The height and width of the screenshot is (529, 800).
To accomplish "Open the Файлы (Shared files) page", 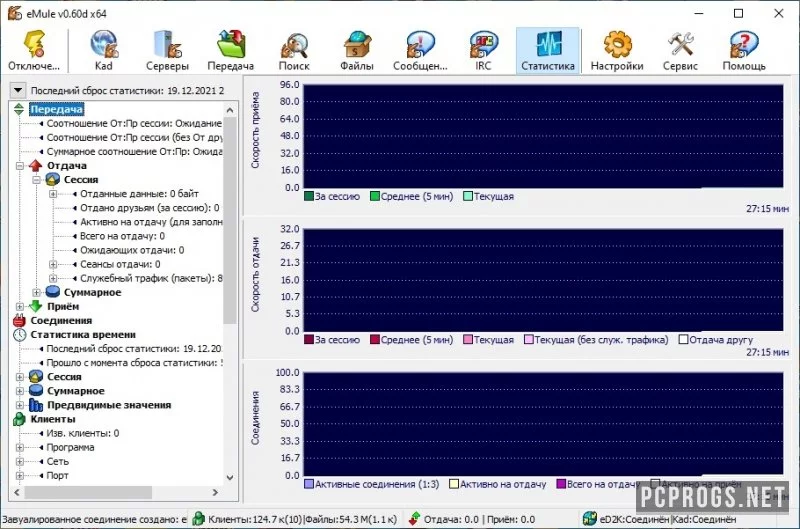I will 357,50.
